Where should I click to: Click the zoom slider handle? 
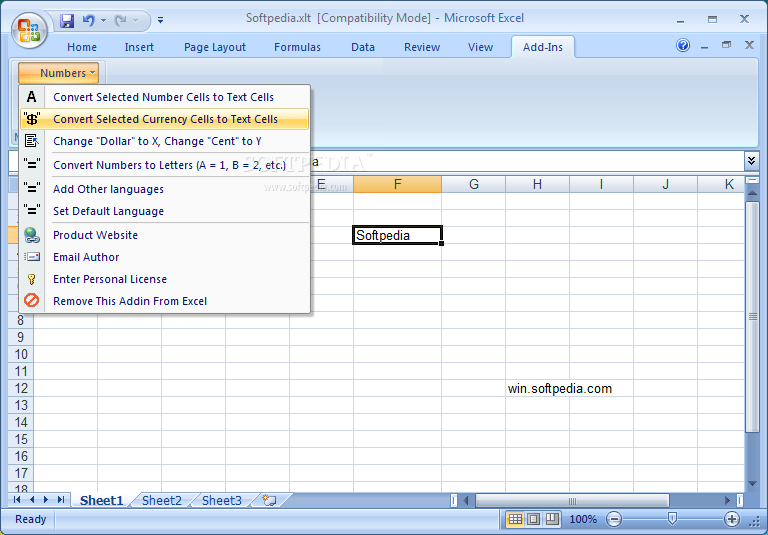[x=672, y=519]
